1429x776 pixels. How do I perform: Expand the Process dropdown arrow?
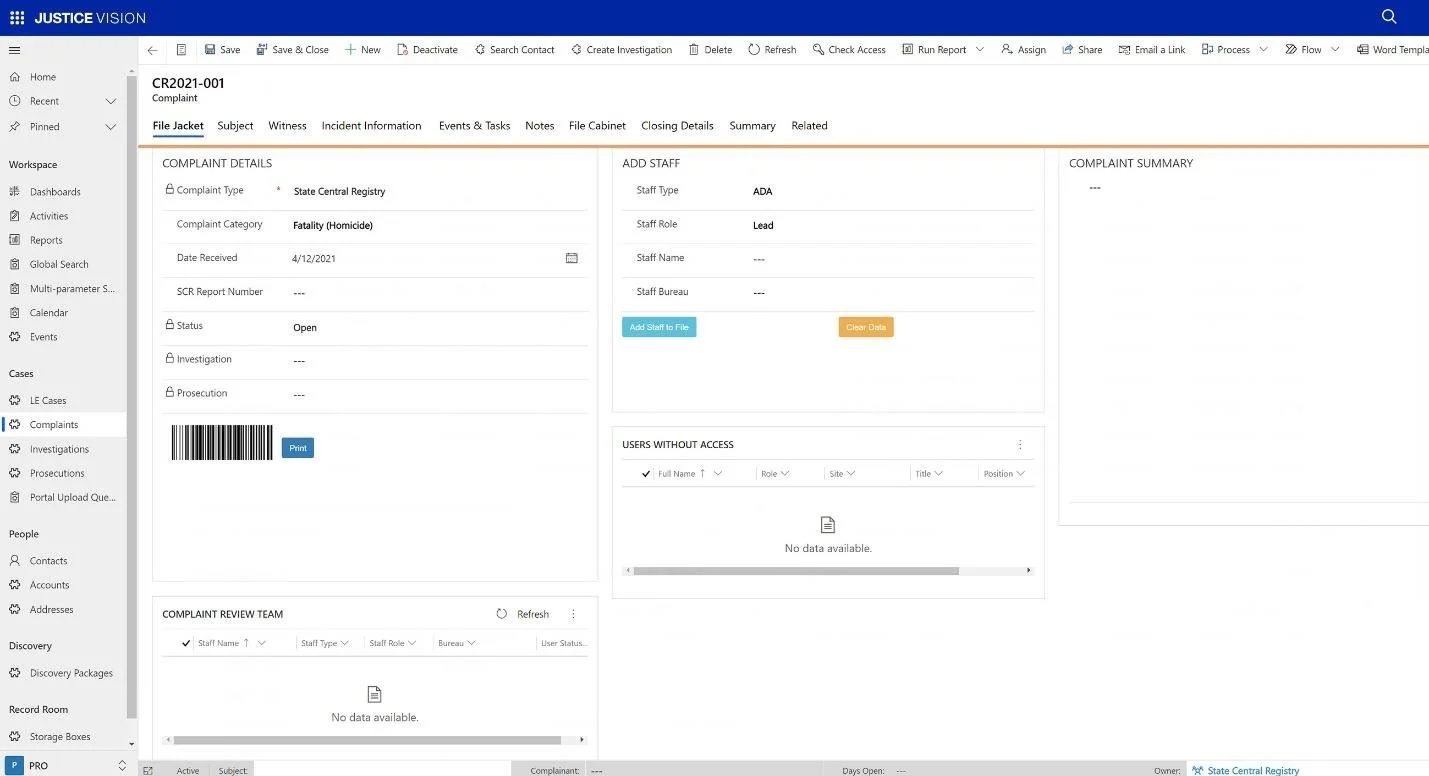pyautogui.click(x=1264, y=50)
